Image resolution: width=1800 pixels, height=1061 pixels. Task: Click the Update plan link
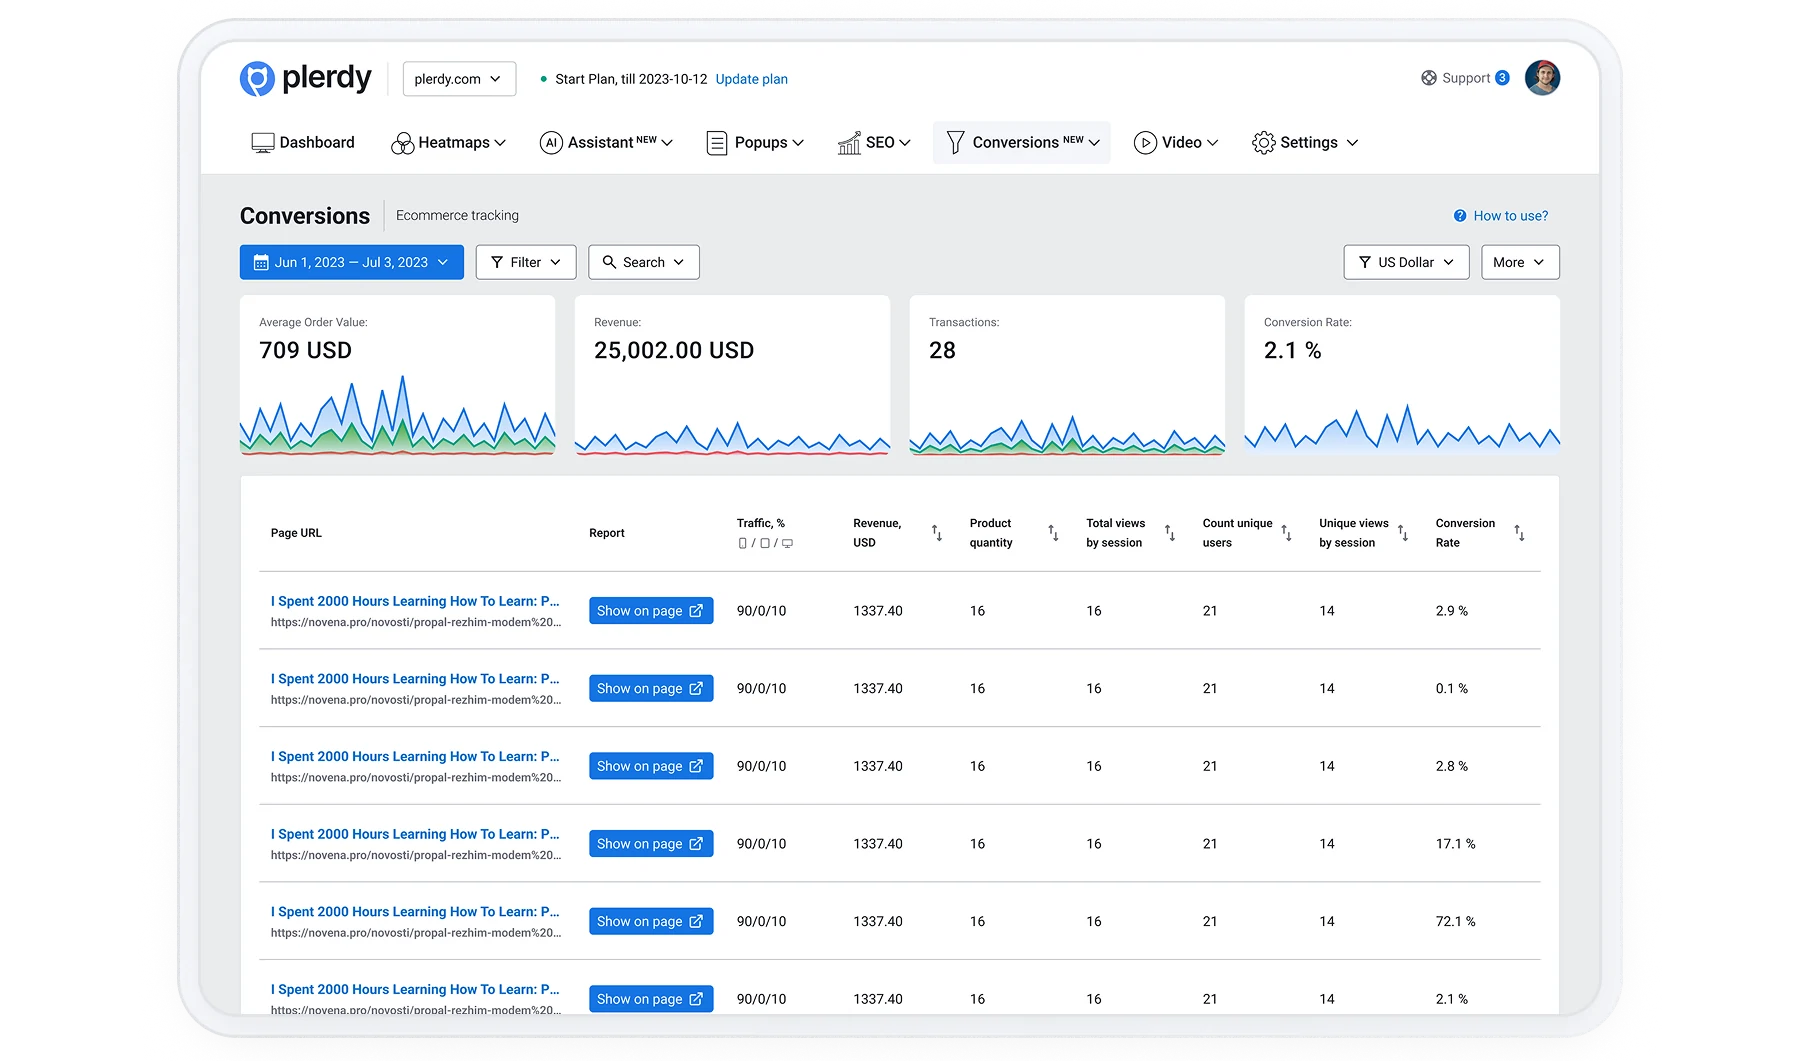click(751, 79)
